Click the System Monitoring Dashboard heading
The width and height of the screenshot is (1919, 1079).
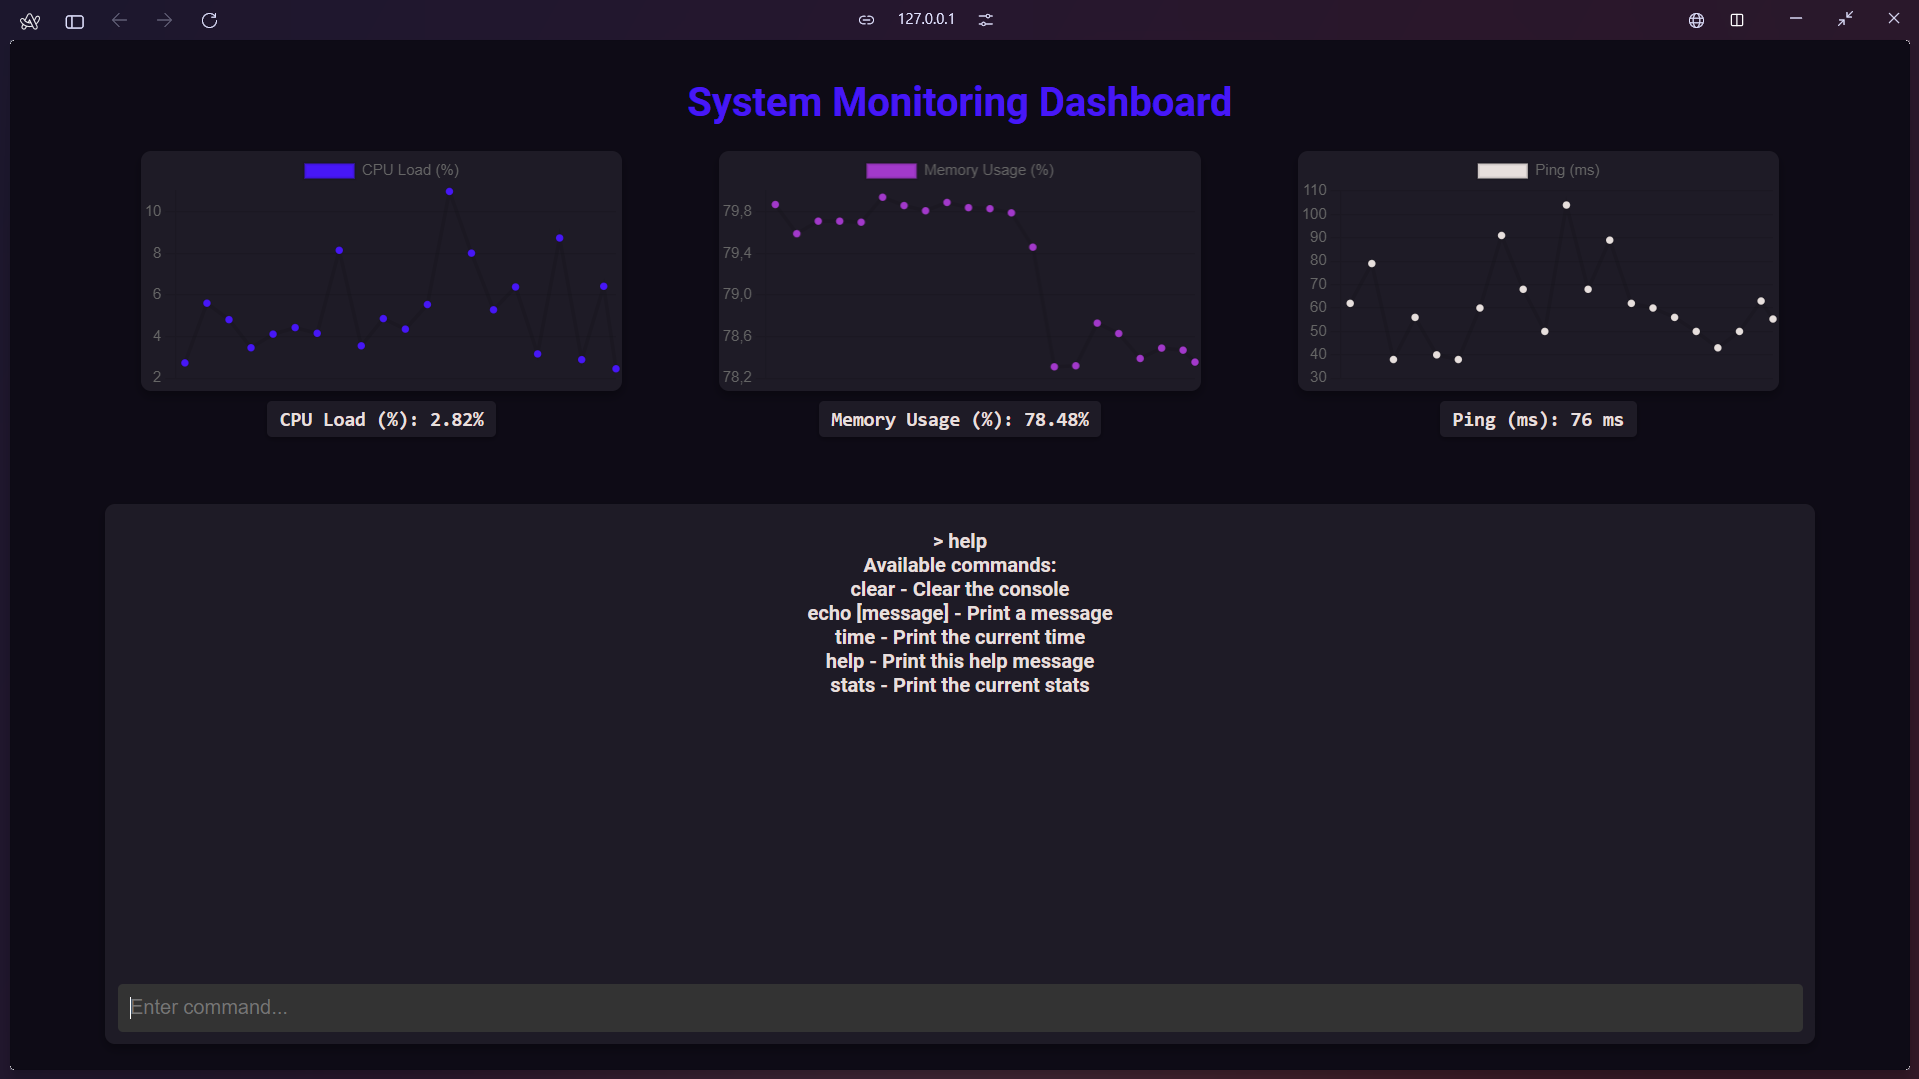(x=959, y=102)
